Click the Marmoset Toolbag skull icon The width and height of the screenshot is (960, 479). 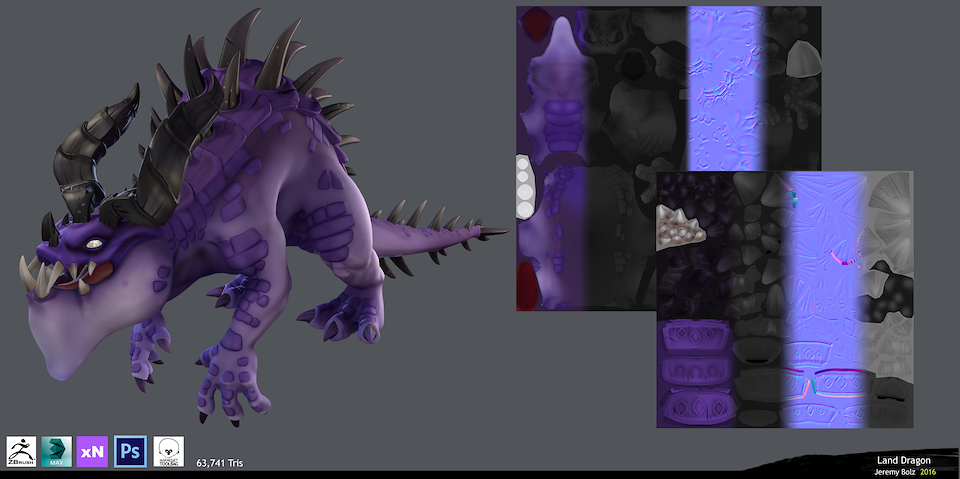(x=168, y=451)
